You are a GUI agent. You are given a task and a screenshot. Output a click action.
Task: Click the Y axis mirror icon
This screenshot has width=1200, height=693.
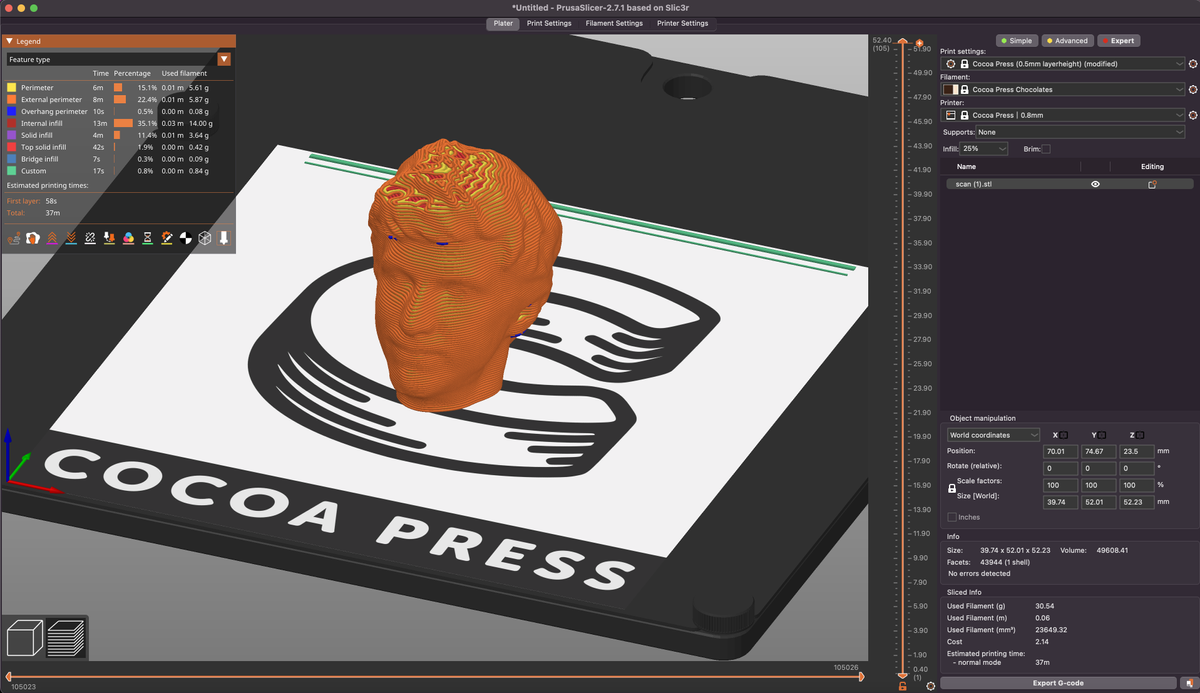click(x=1101, y=435)
